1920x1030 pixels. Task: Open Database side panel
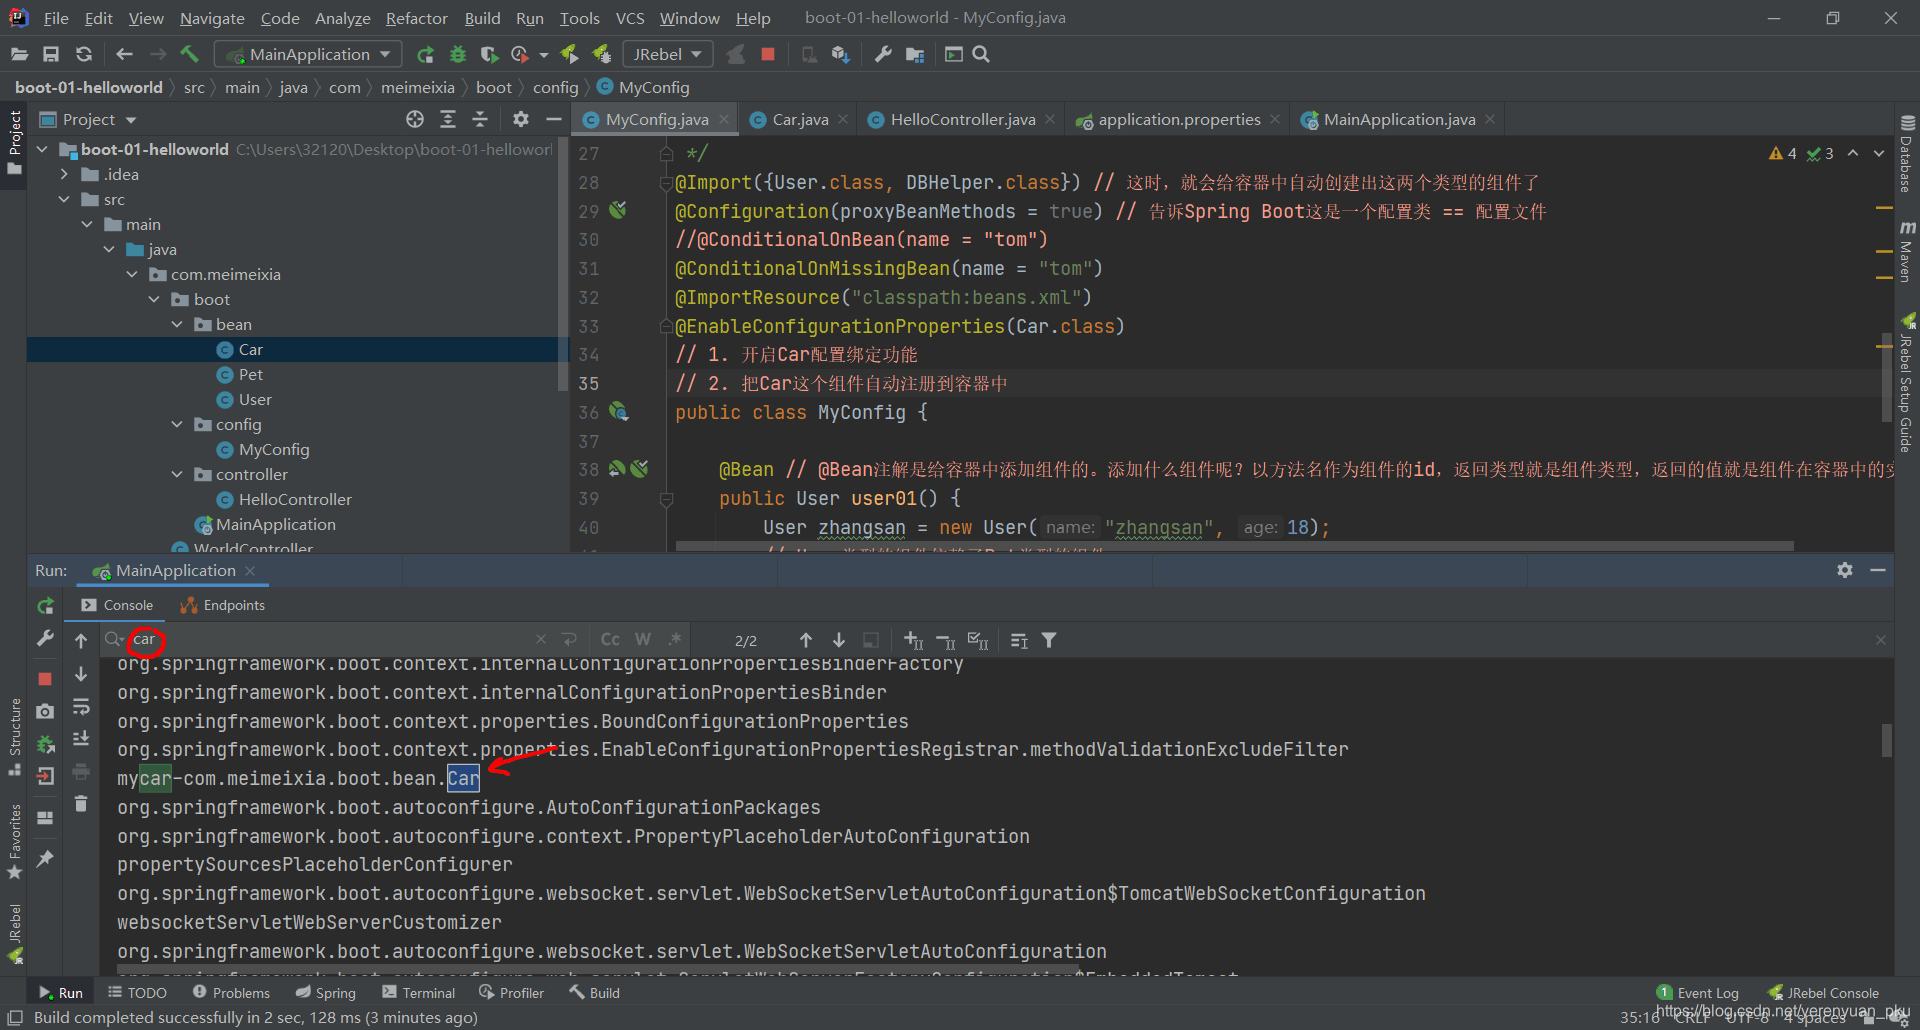tap(1907, 155)
